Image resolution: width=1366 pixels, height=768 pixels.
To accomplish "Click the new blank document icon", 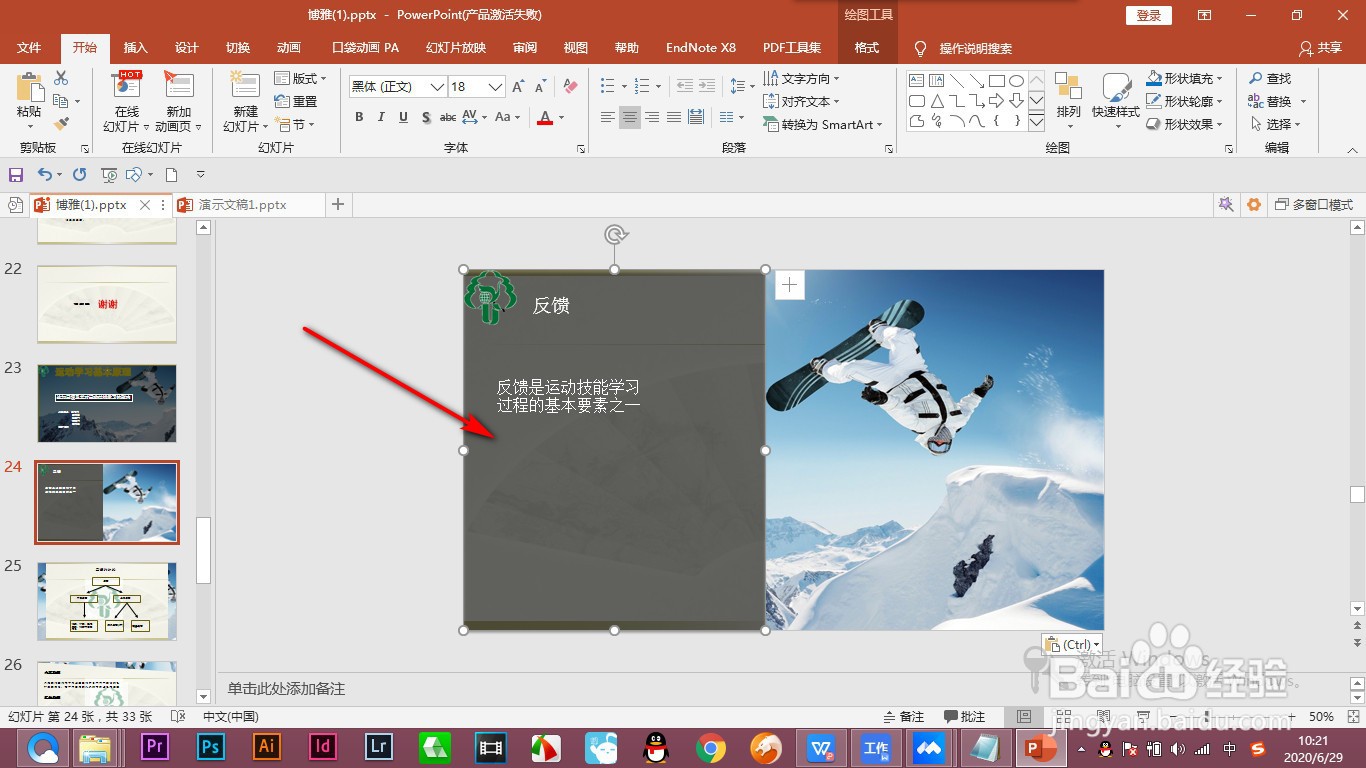I will (171, 174).
